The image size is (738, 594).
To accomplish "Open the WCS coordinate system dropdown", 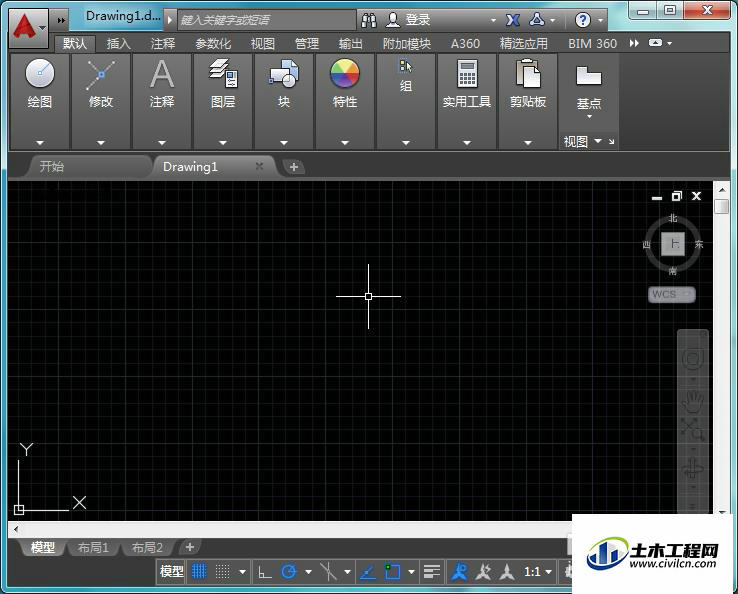I will [672, 295].
